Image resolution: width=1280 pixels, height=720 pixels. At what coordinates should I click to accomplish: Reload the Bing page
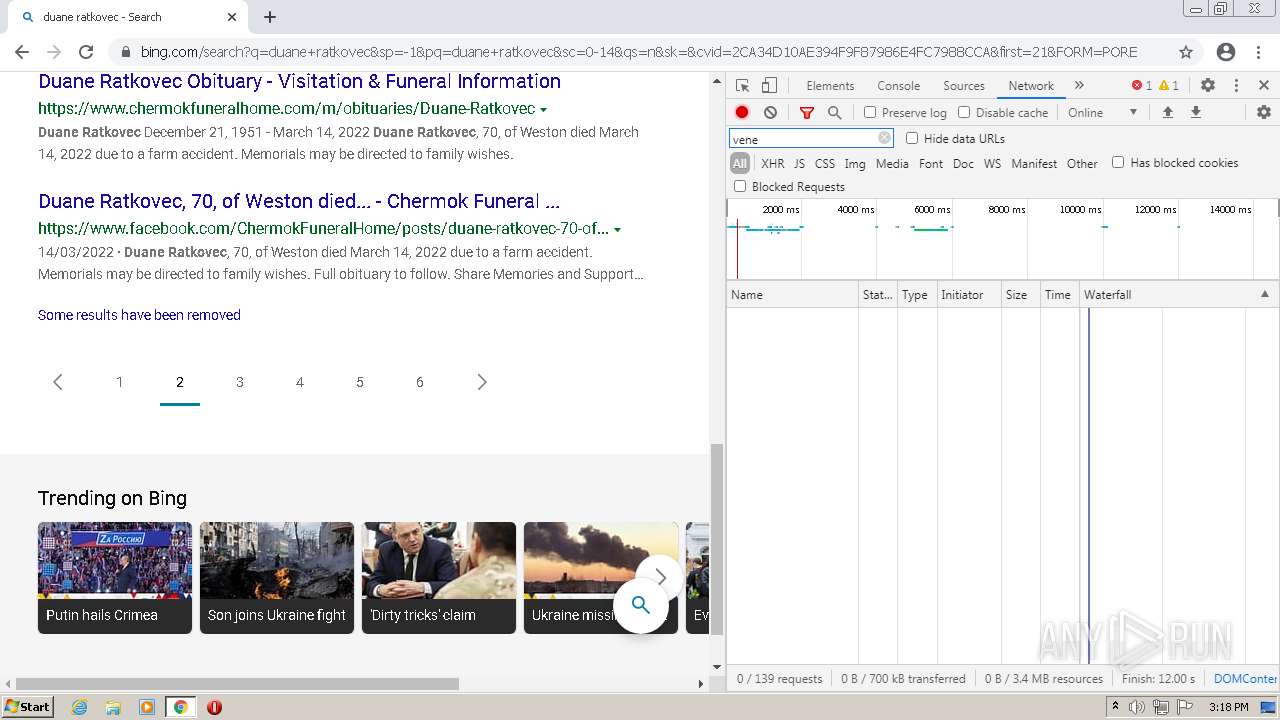[86, 52]
